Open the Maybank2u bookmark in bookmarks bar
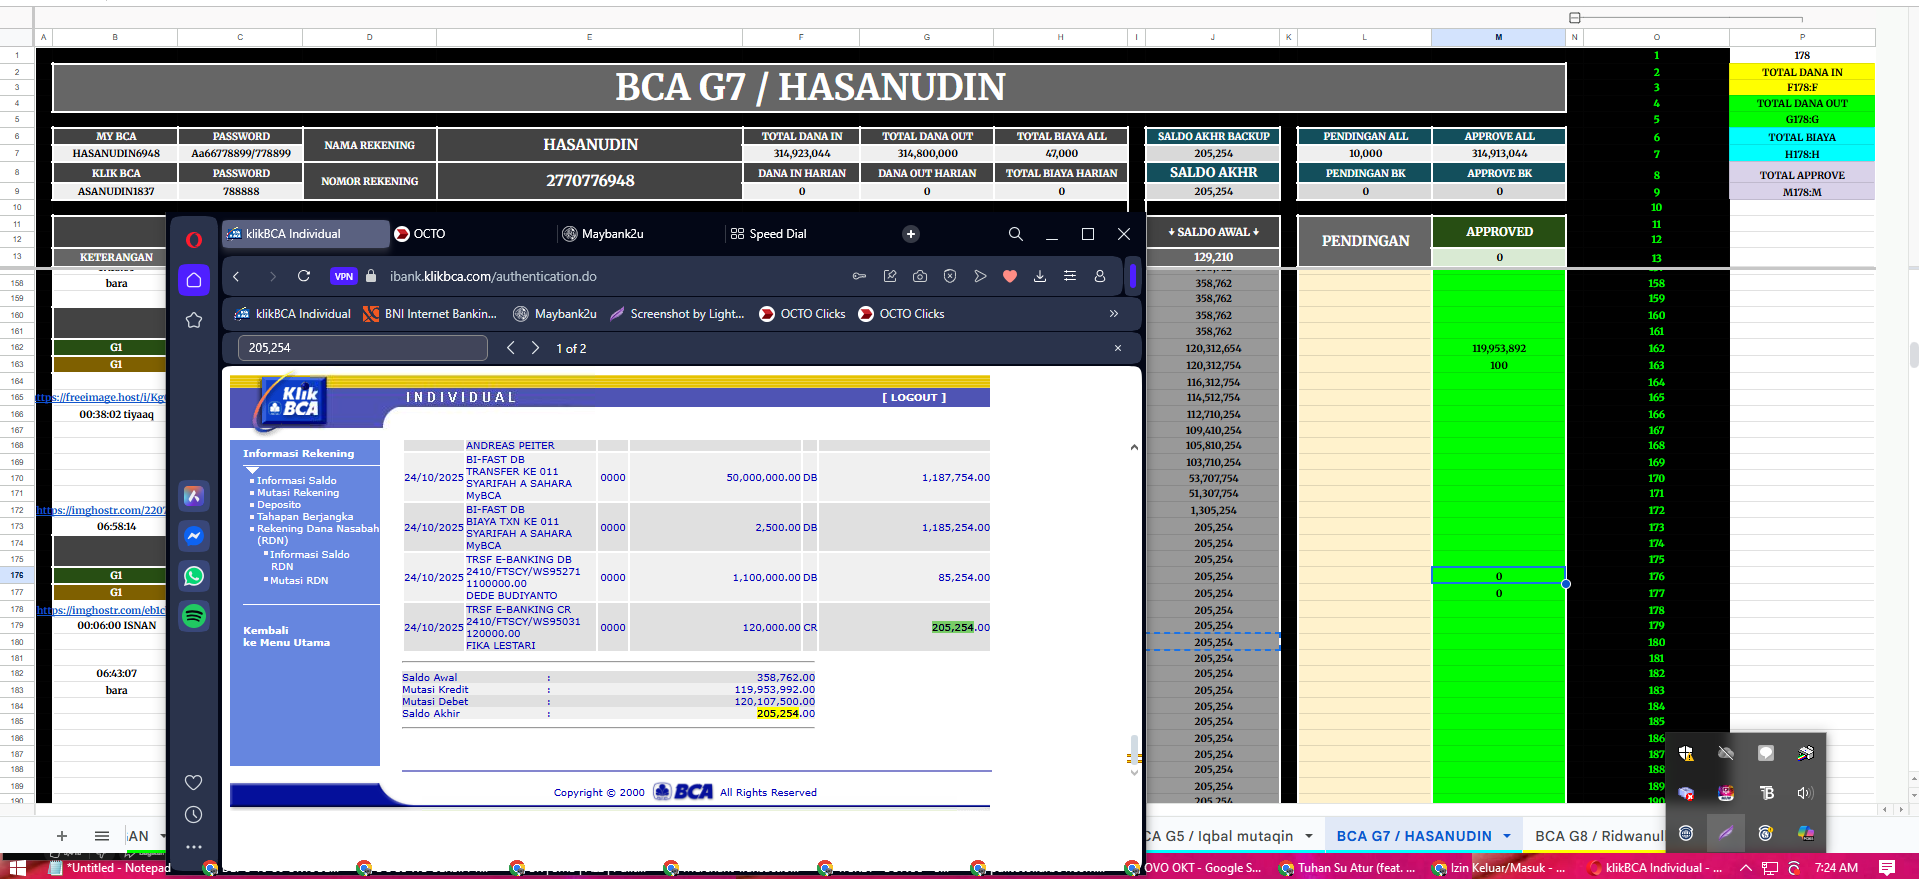Image resolution: width=1919 pixels, height=879 pixels. 555,314
